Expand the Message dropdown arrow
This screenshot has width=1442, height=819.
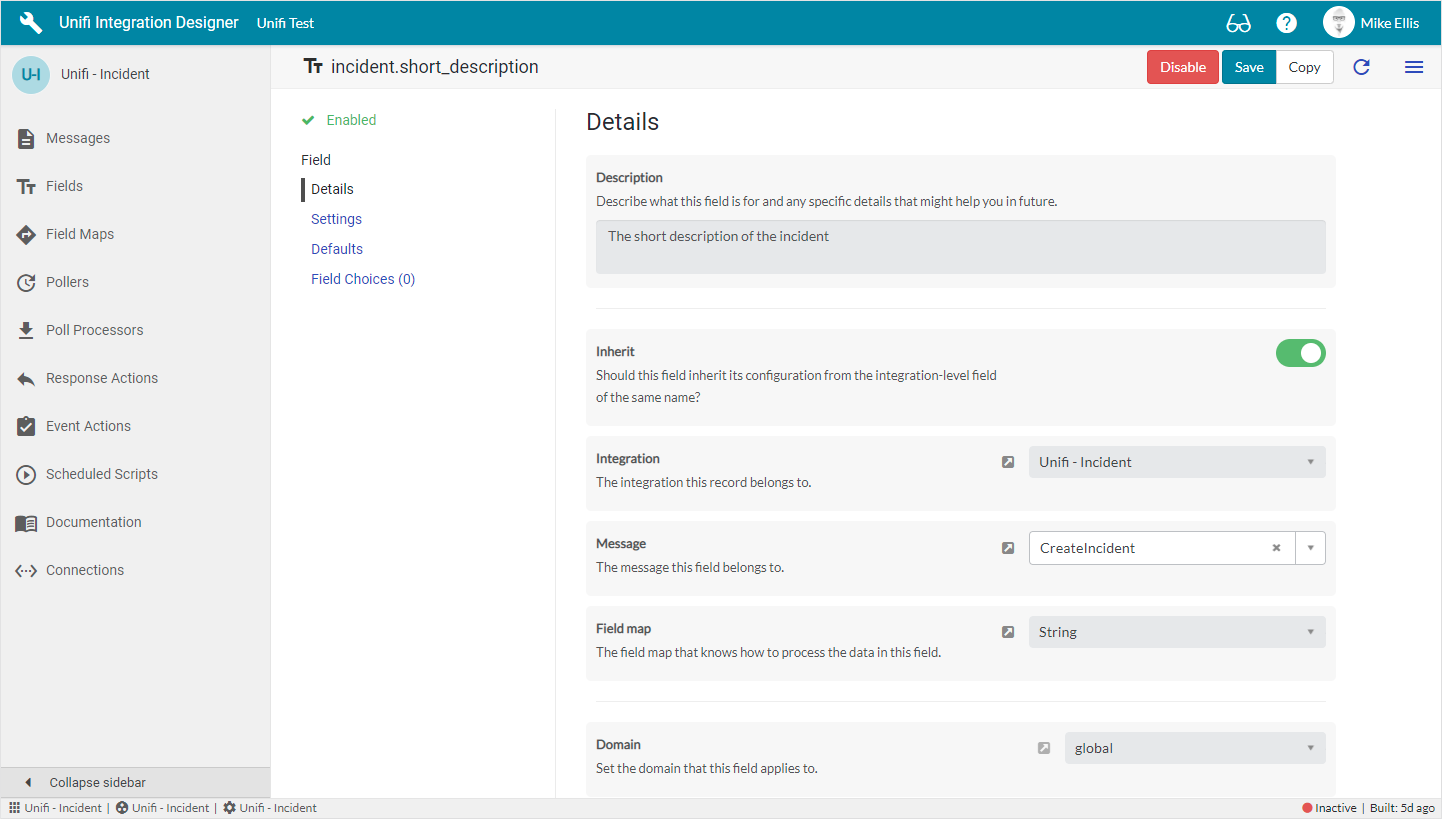[x=1310, y=548]
